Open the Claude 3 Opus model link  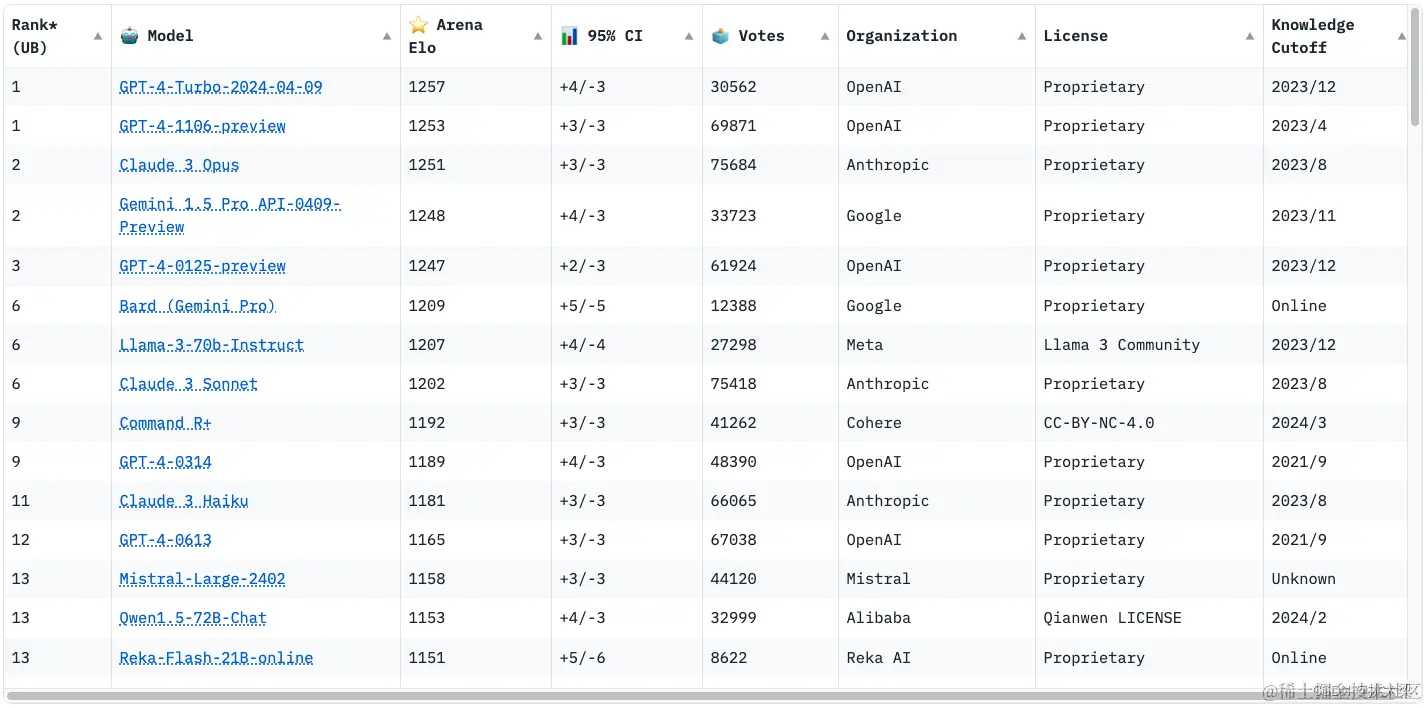[x=179, y=165]
